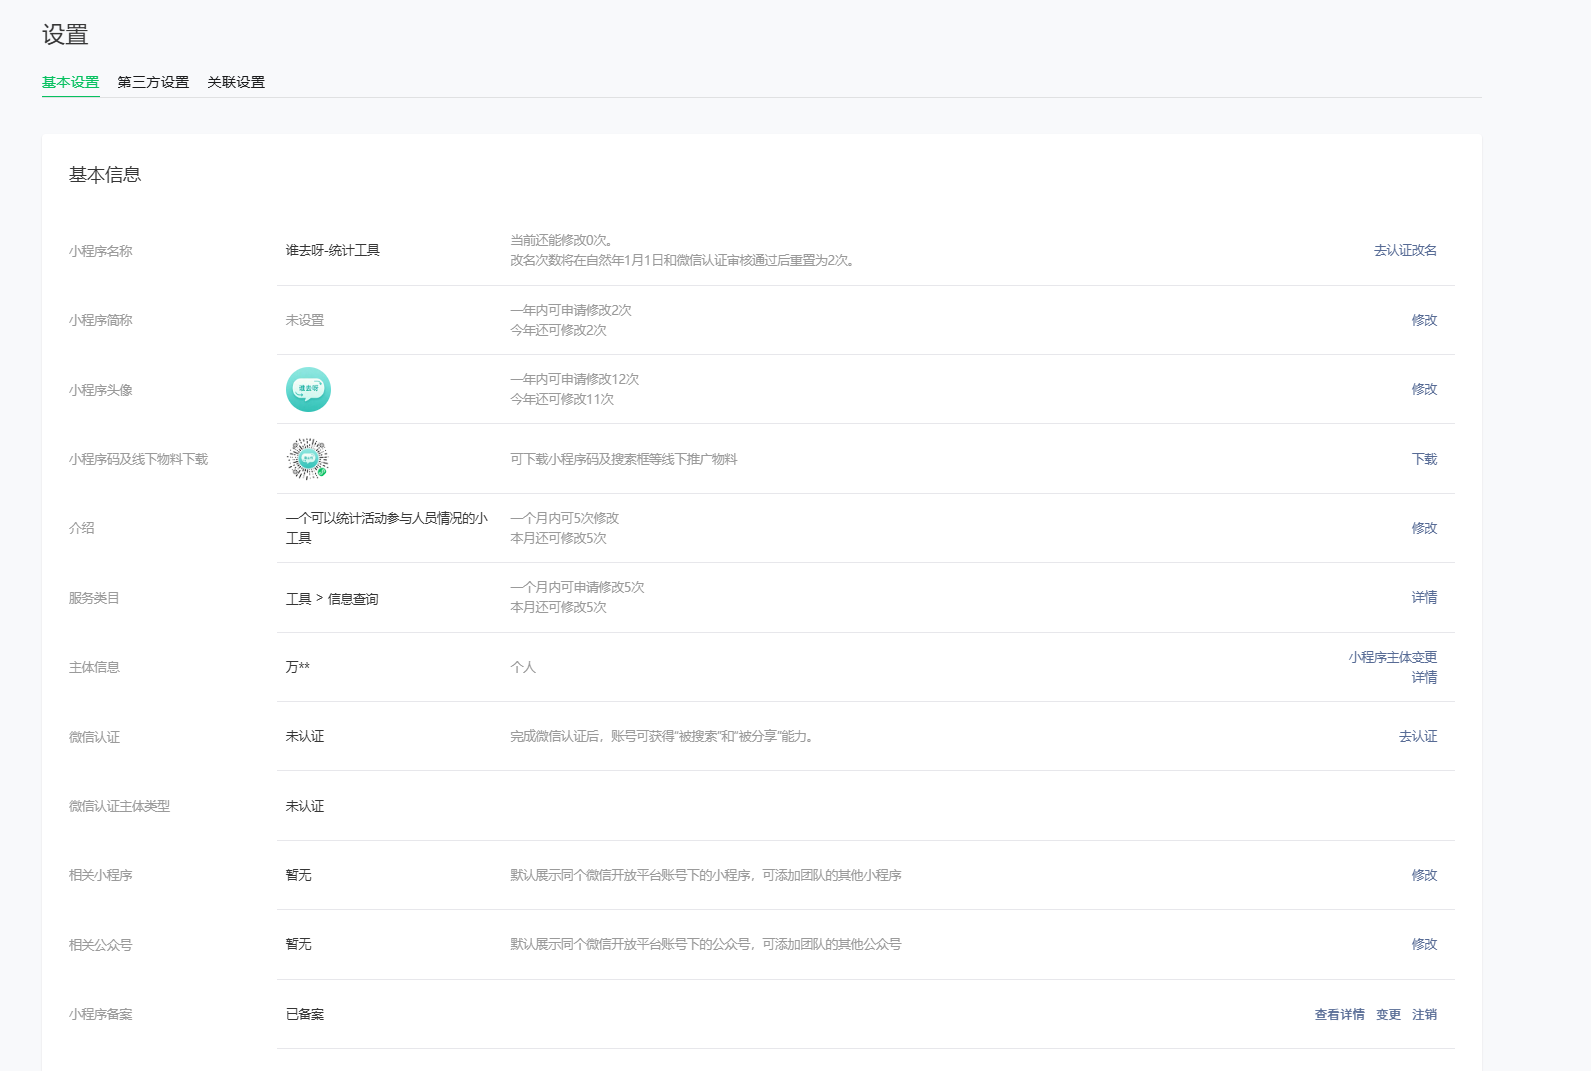This screenshot has width=1591, height=1071.
Task: Open 详情 under 主体信息 row
Action: pos(1424,677)
